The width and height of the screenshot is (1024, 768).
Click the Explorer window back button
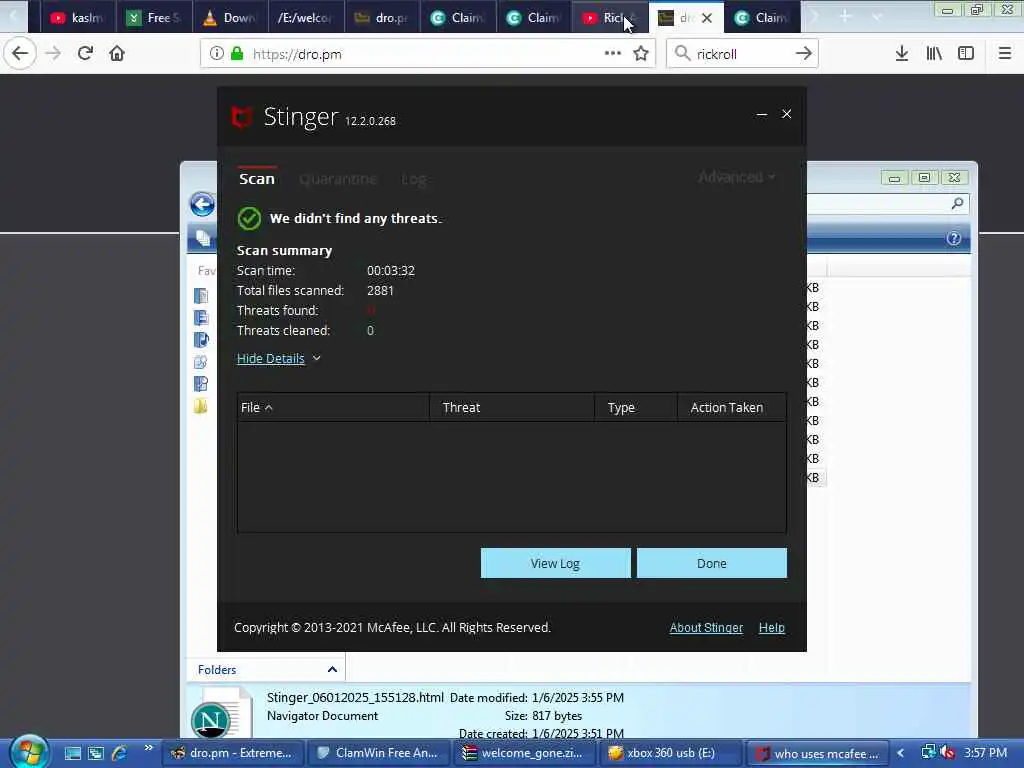coord(202,204)
